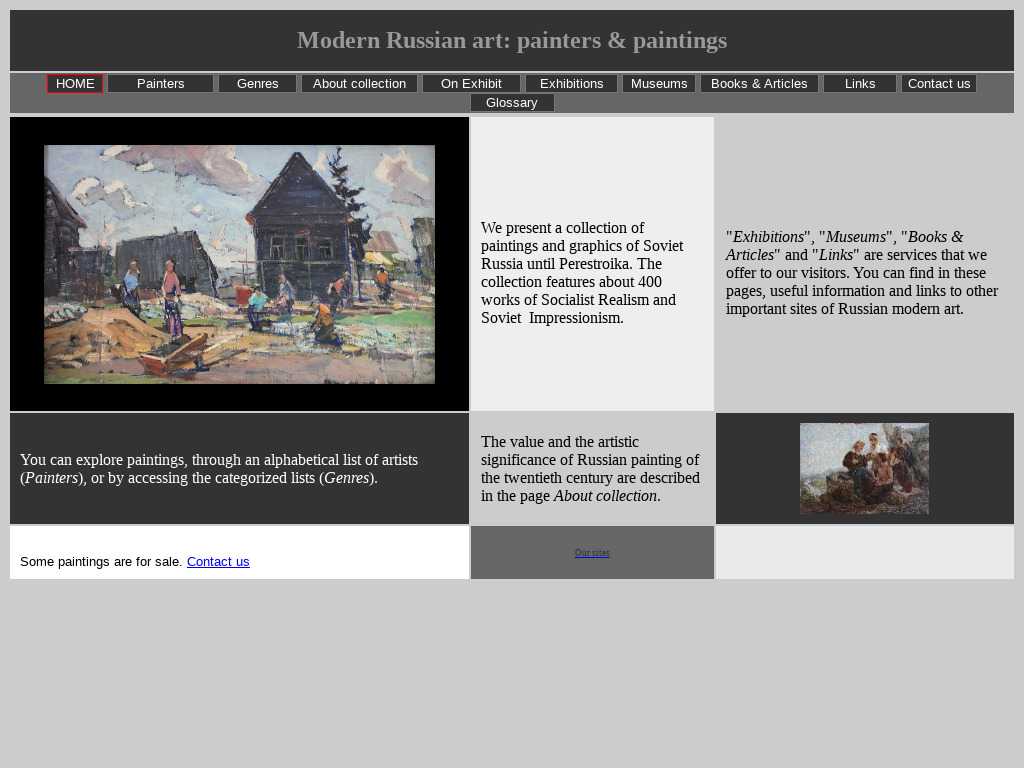Click the 'You can explore paintings' text
Screen dimensions: 1024x768
219,469
